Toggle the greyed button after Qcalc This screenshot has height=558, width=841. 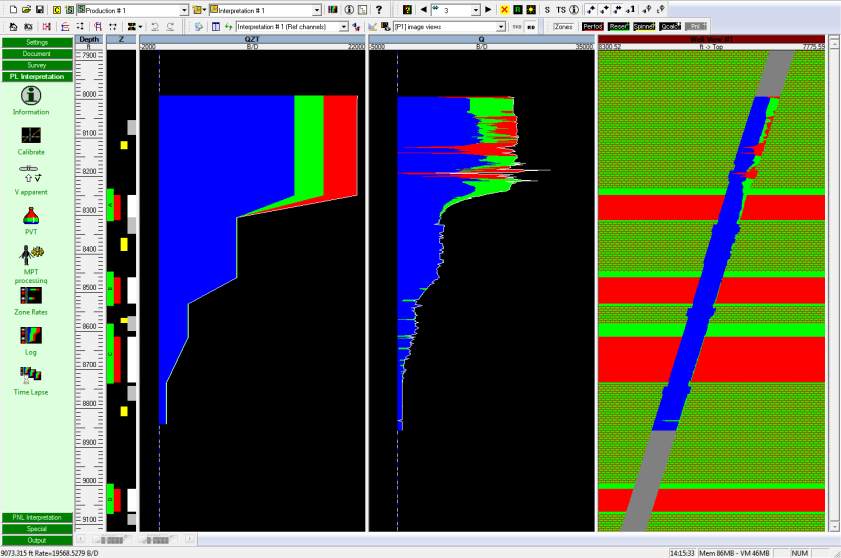pyautogui.click(x=696, y=26)
